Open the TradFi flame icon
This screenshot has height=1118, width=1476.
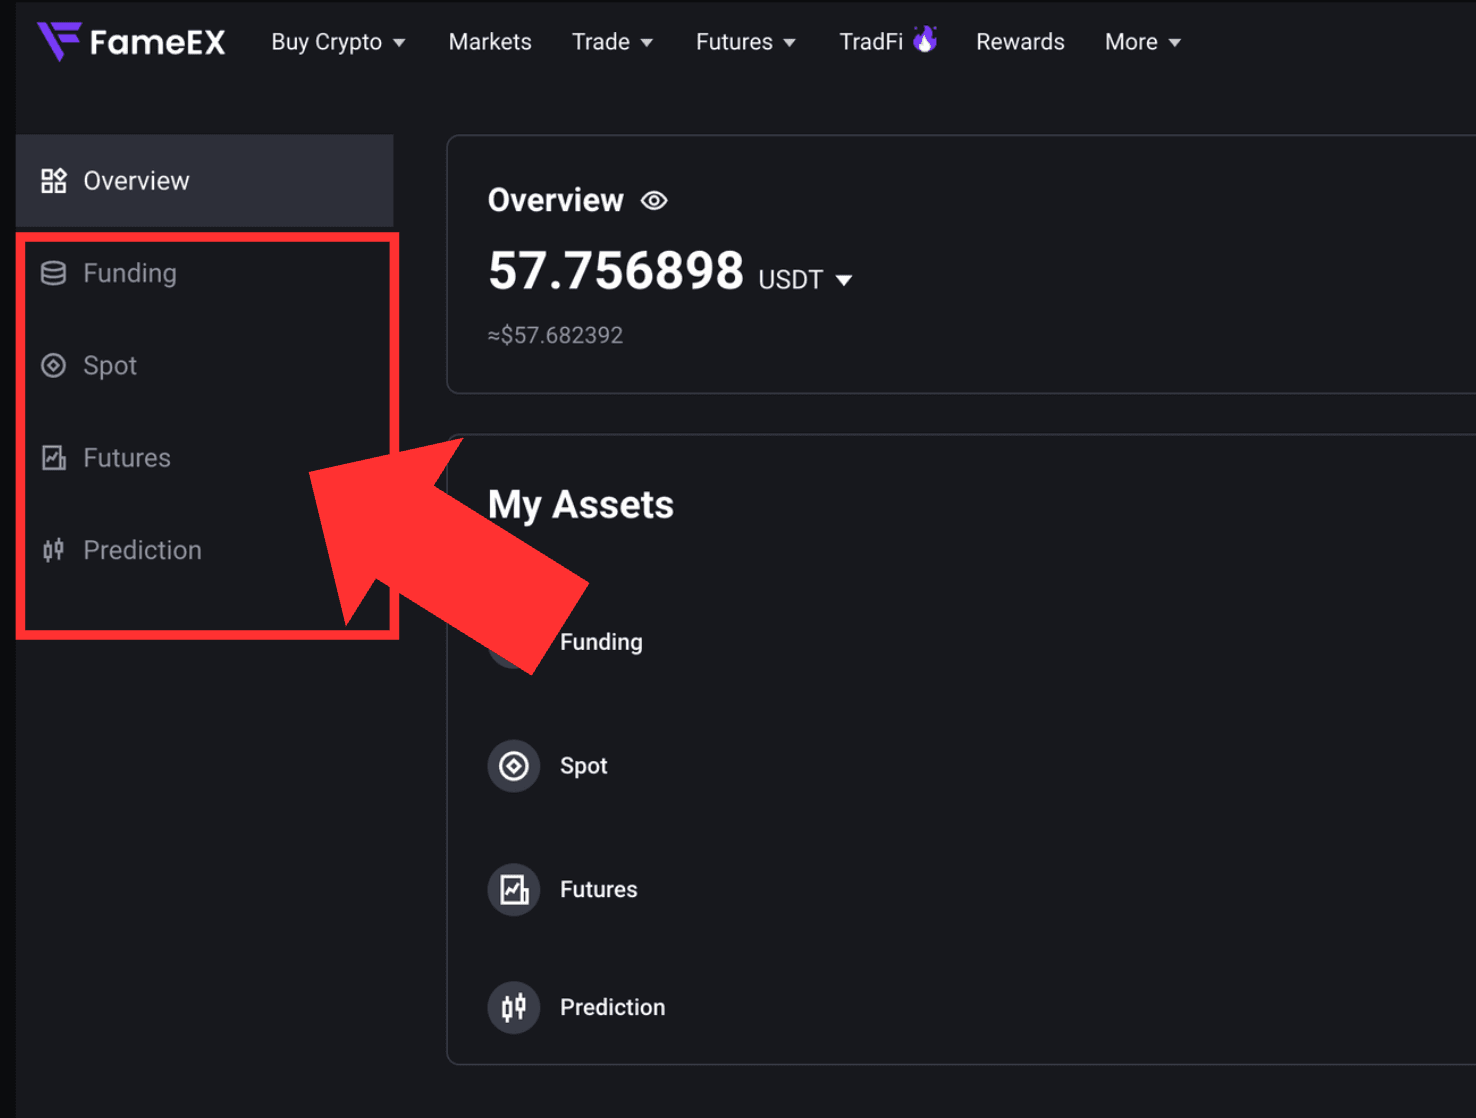tap(925, 40)
